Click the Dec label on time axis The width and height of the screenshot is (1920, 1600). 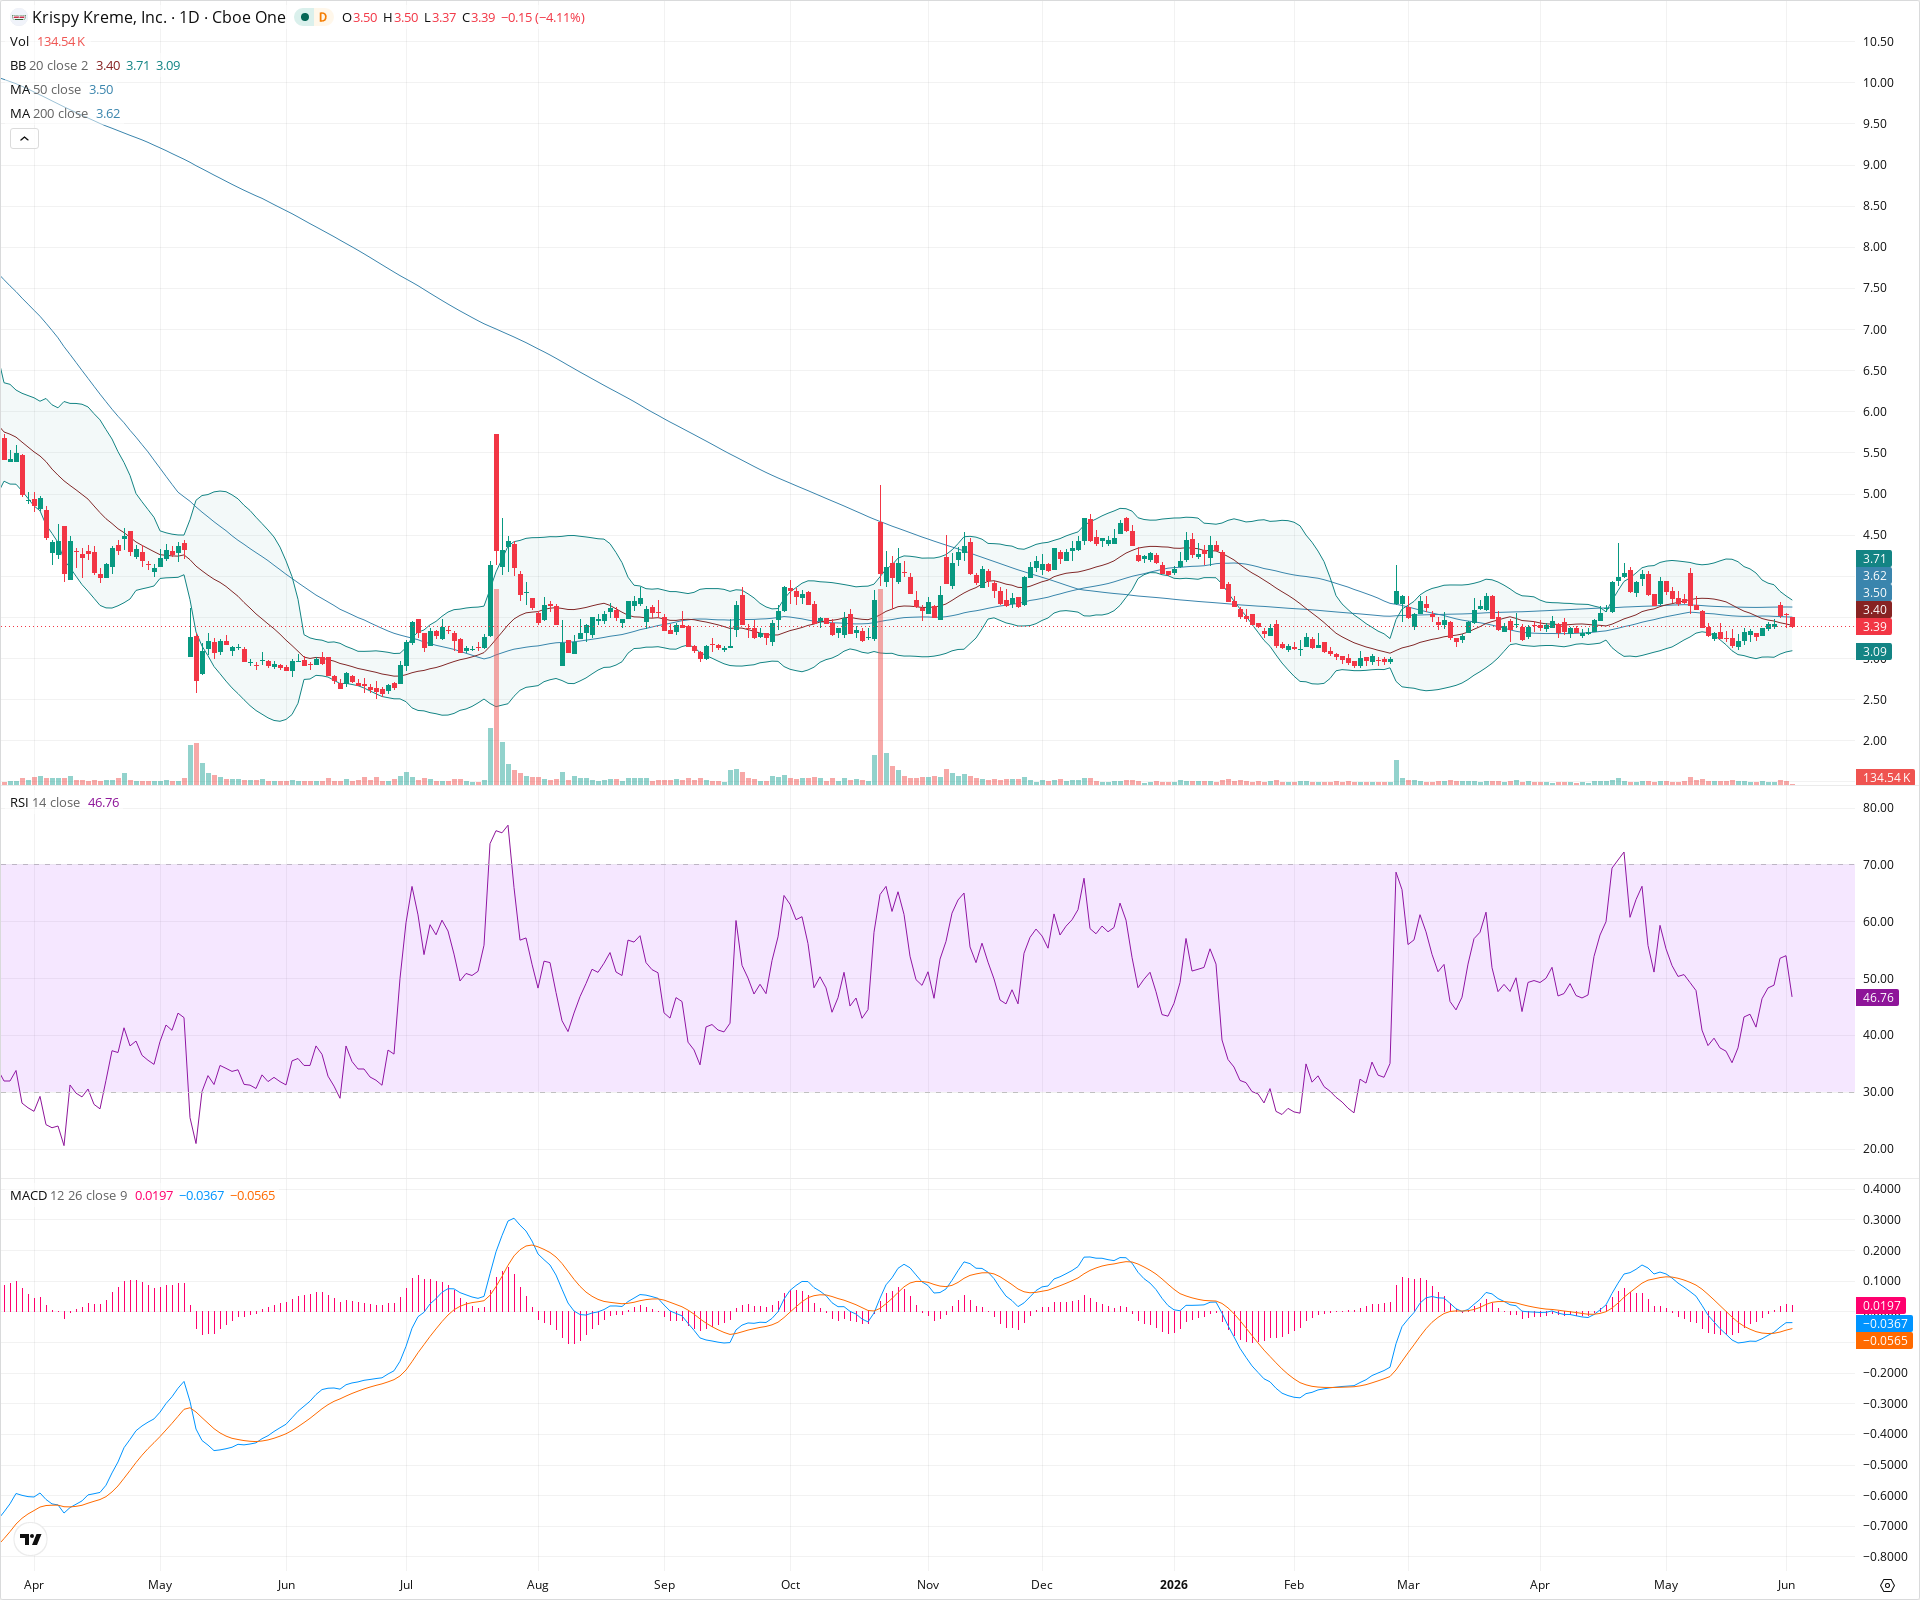[1042, 1585]
